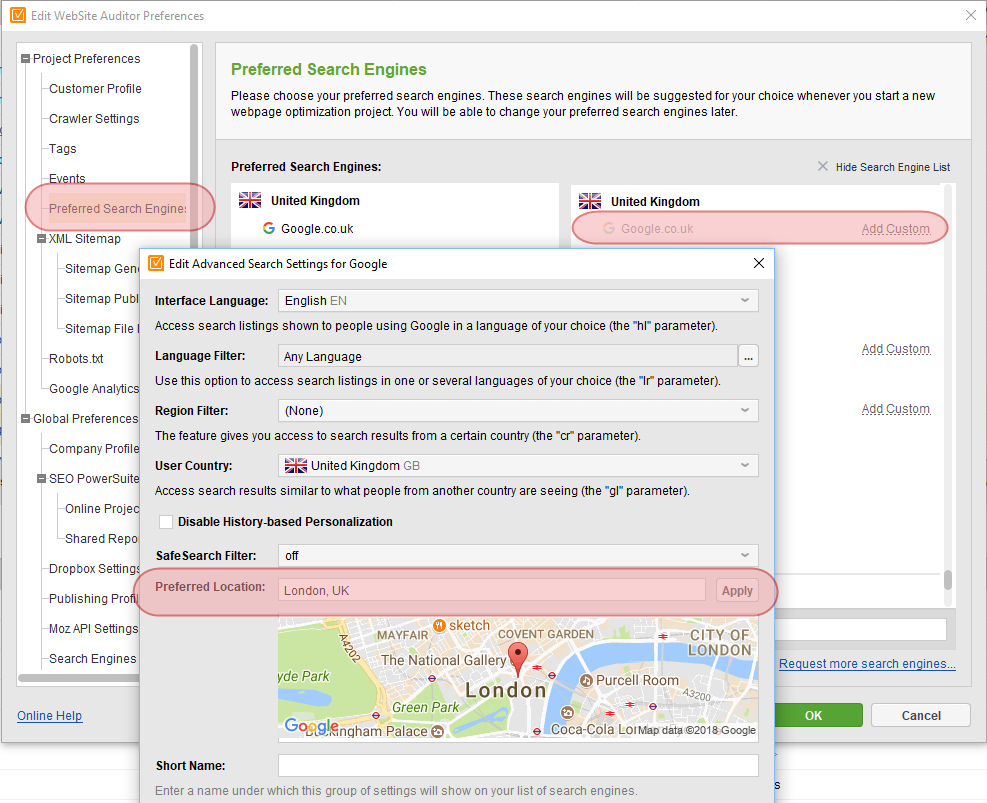The height and width of the screenshot is (803, 987).
Task: Open Dropbox Settings preferences
Action: 94,569
